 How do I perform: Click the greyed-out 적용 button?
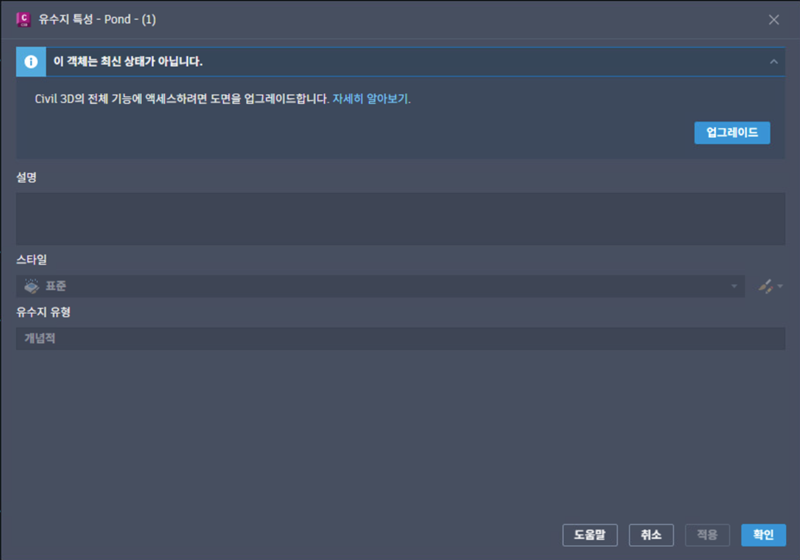(x=707, y=535)
